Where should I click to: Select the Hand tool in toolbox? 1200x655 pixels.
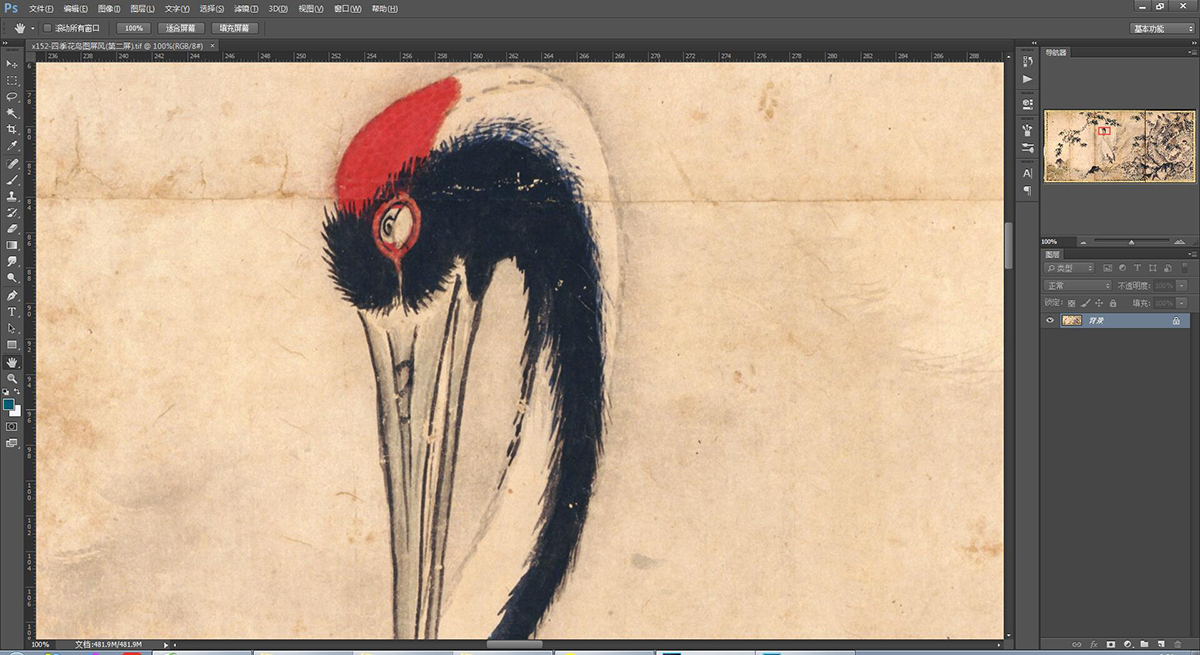(x=12, y=362)
